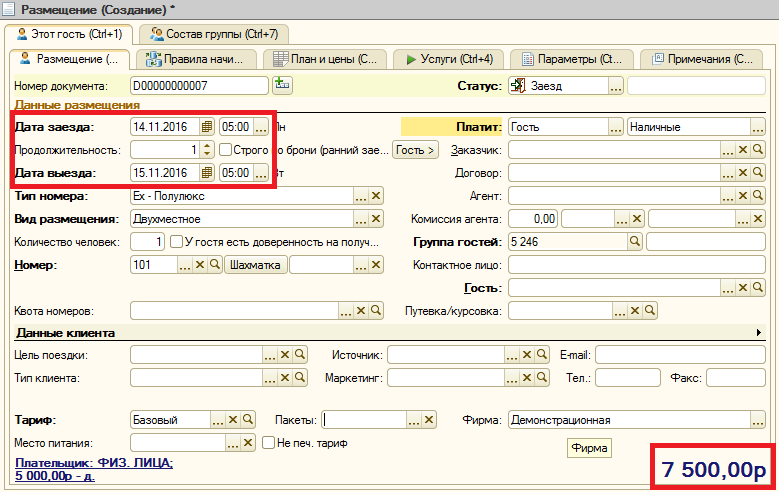Screen dimensions: 779x492
Task: Open the Услуги tab
Action: [449, 59]
